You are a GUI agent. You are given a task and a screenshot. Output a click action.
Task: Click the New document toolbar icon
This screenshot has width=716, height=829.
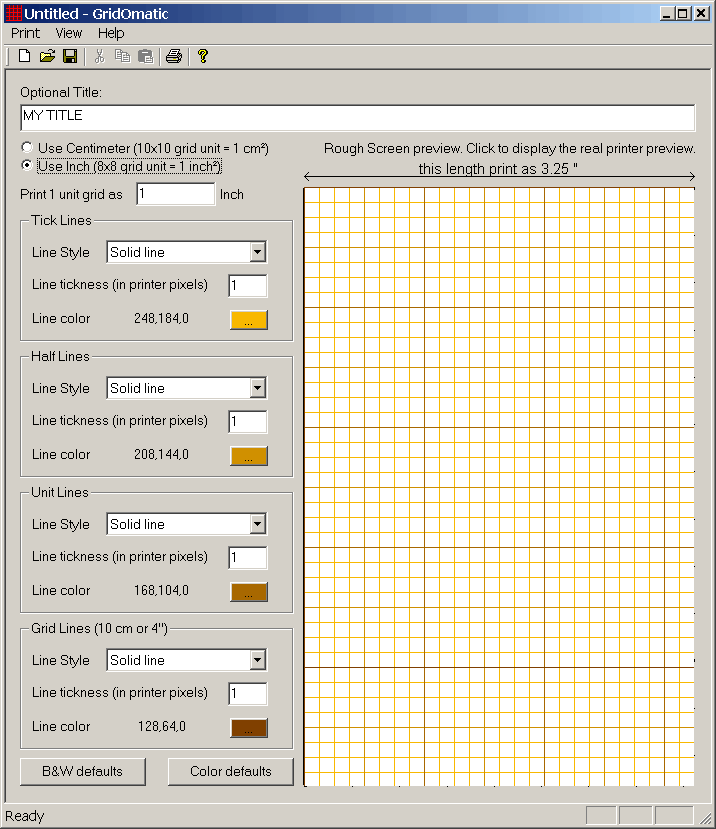[25, 57]
